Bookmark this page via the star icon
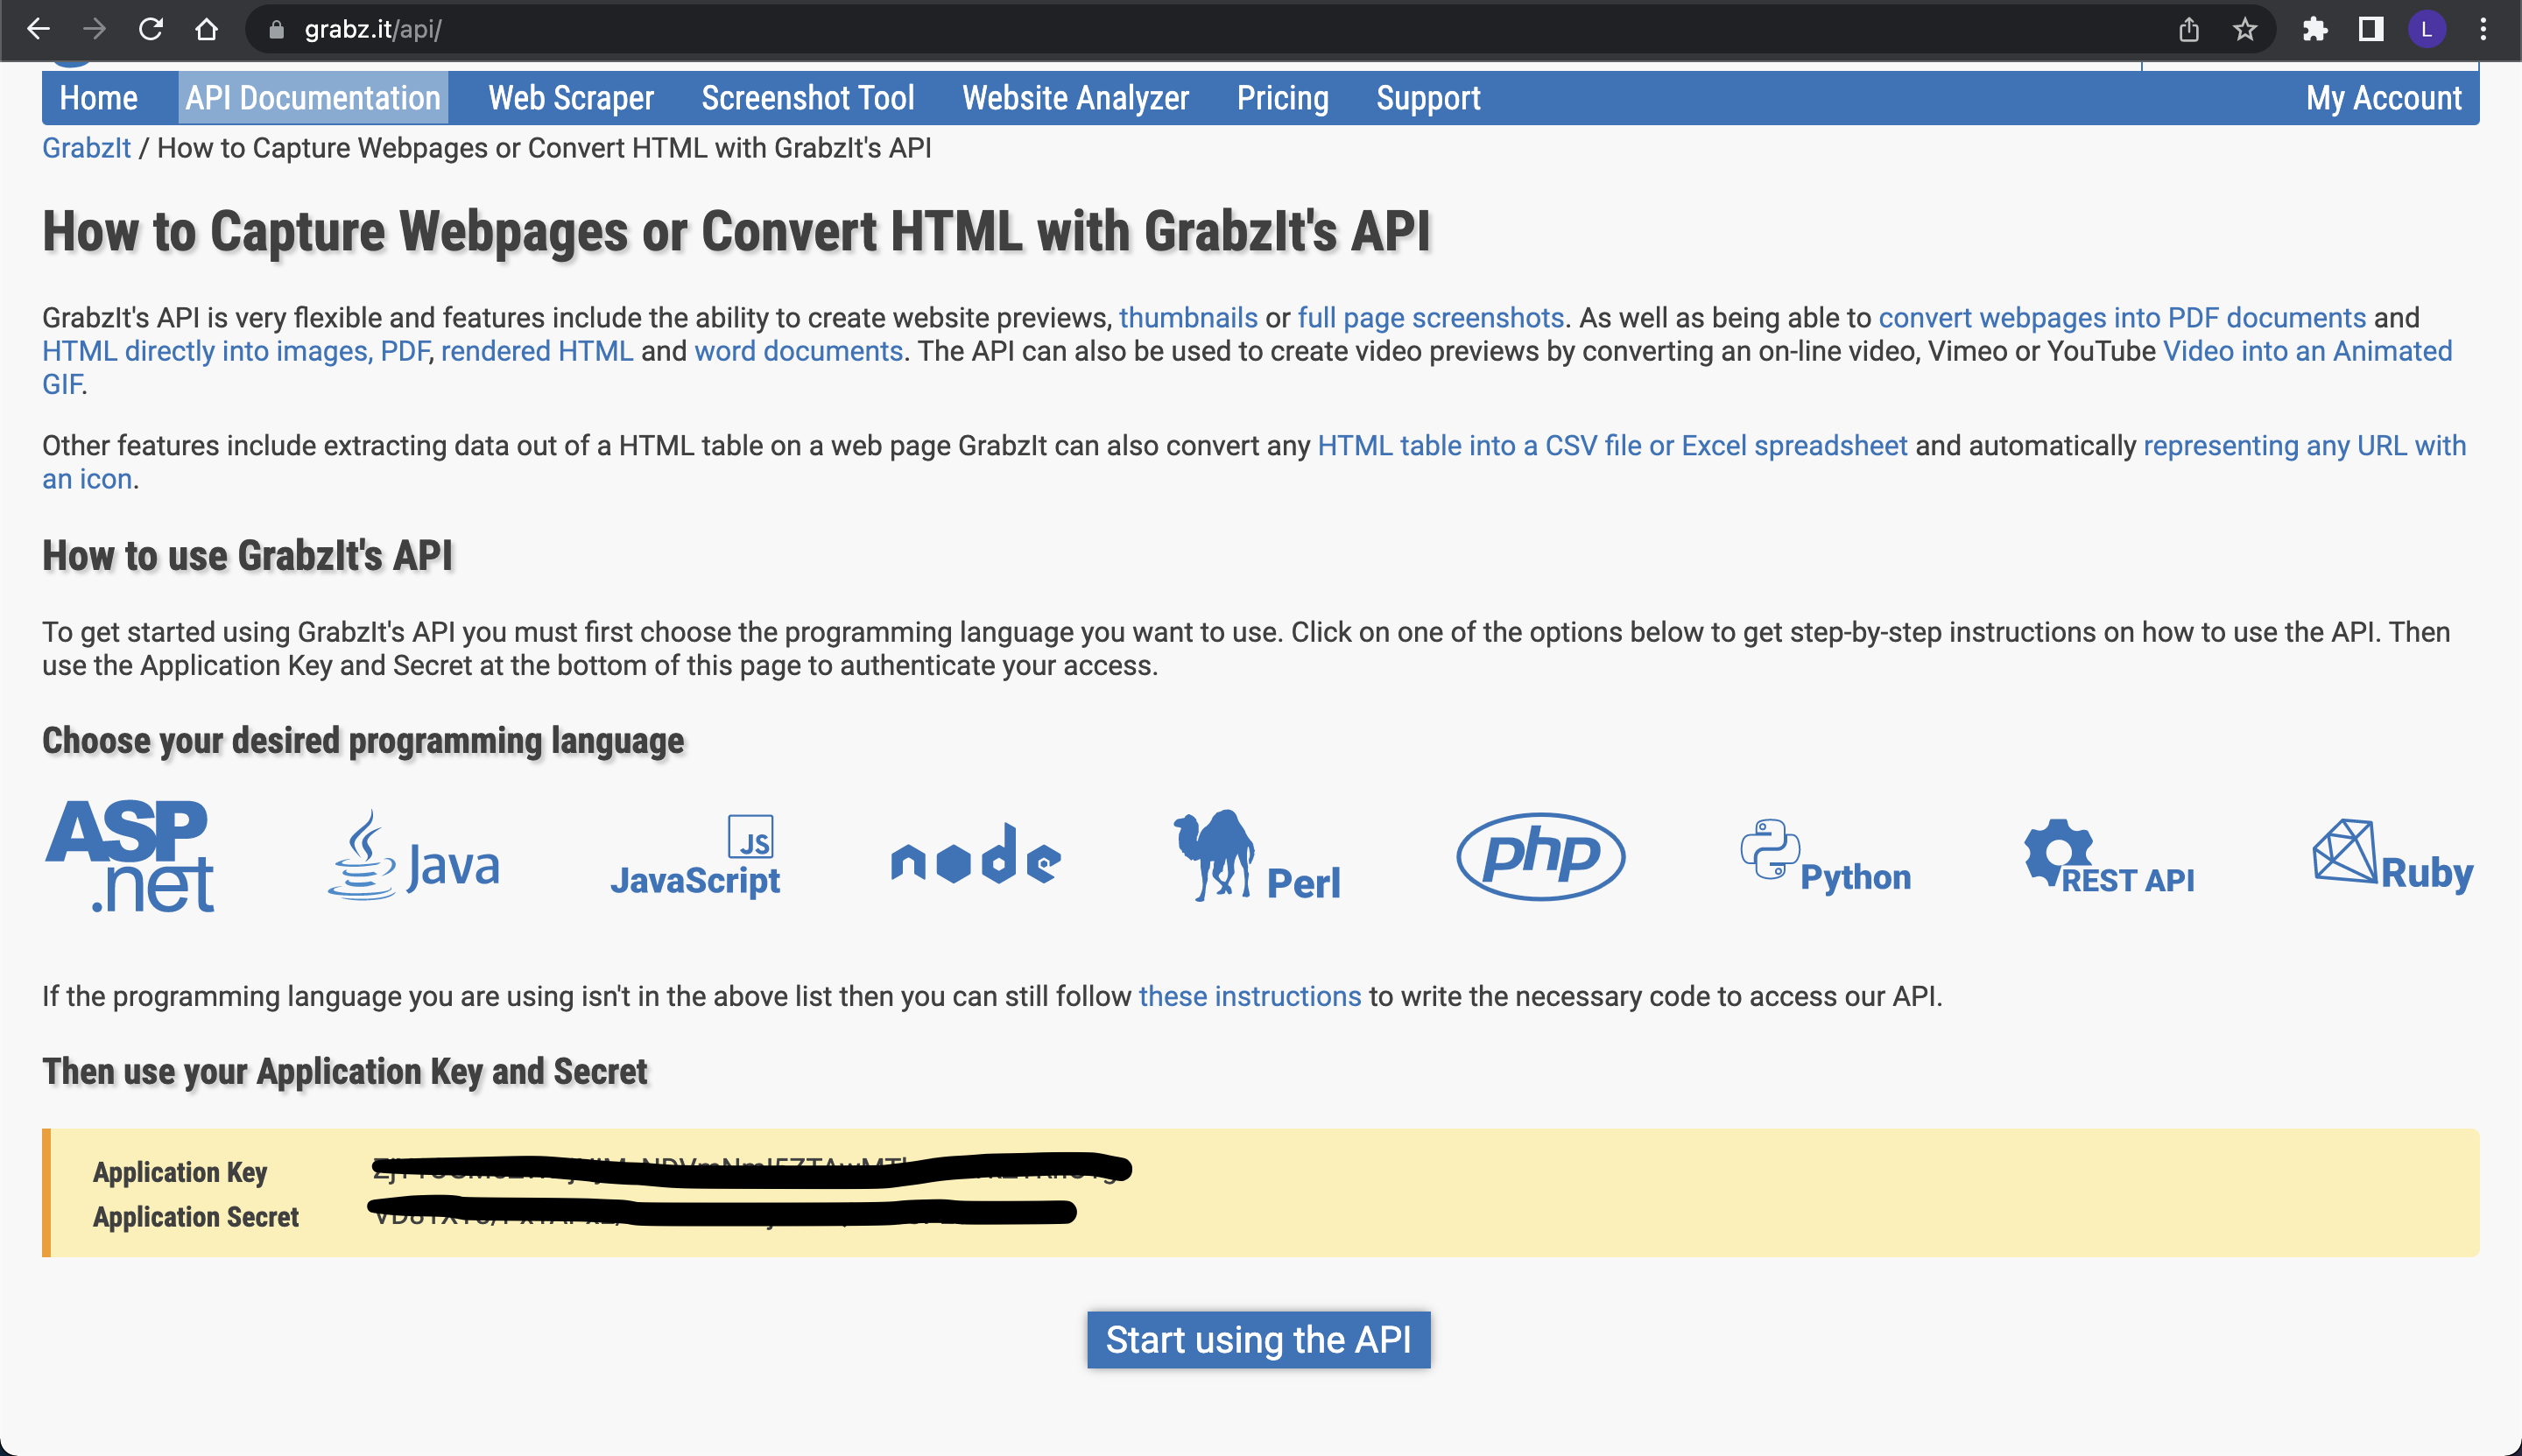Screen dimensions: 2522x1456 pos(2246,29)
